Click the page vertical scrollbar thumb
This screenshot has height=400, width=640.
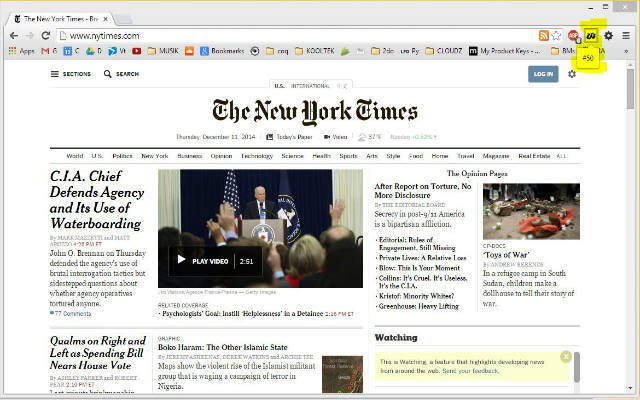[x=631, y=89]
